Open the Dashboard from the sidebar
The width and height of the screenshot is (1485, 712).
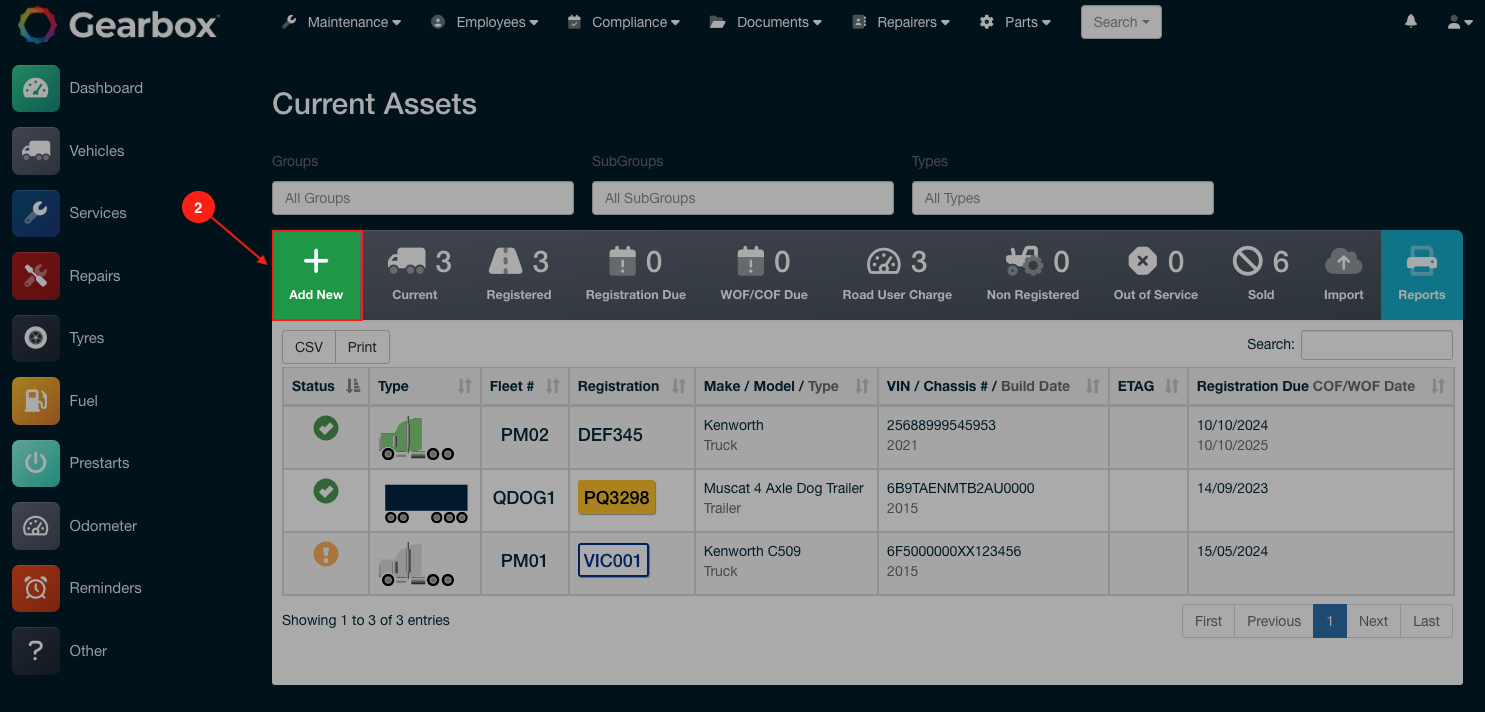click(36, 88)
